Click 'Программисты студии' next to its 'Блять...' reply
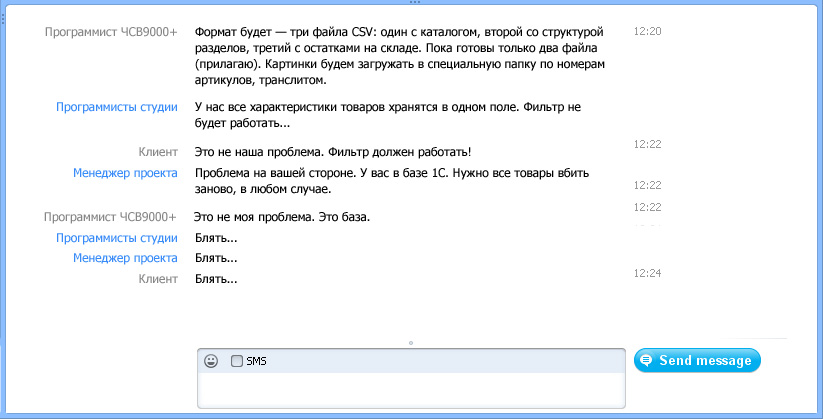Viewport: 823px width, 419px height. (x=117, y=238)
